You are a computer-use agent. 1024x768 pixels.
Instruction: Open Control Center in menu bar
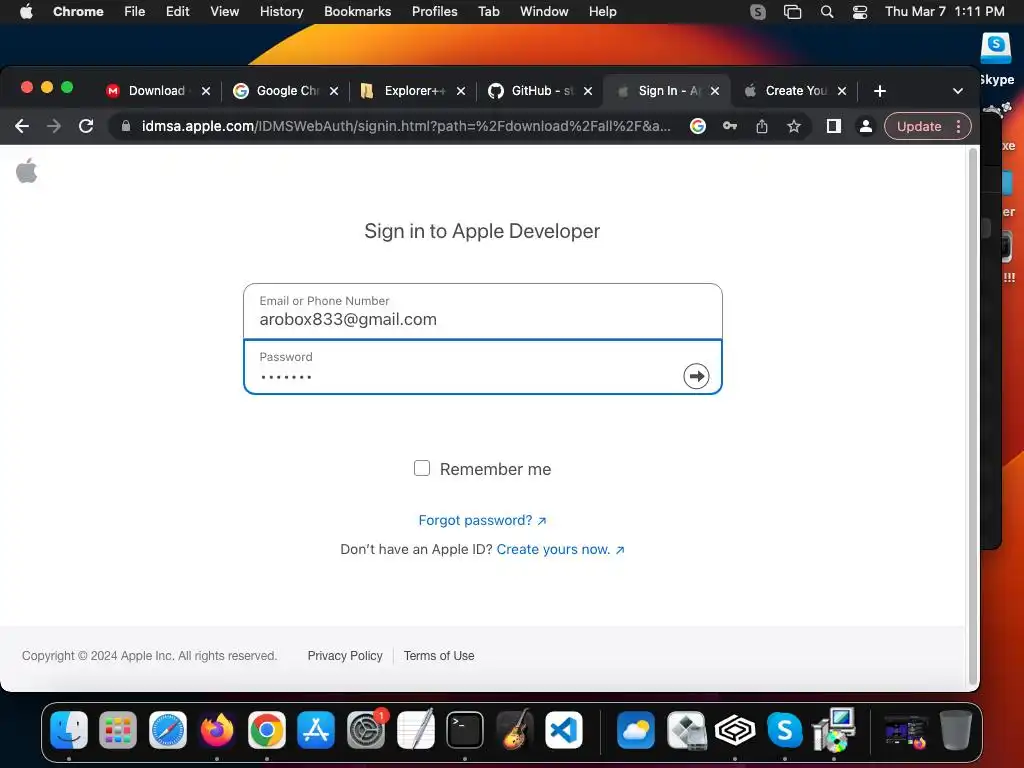(x=860, y=12)
